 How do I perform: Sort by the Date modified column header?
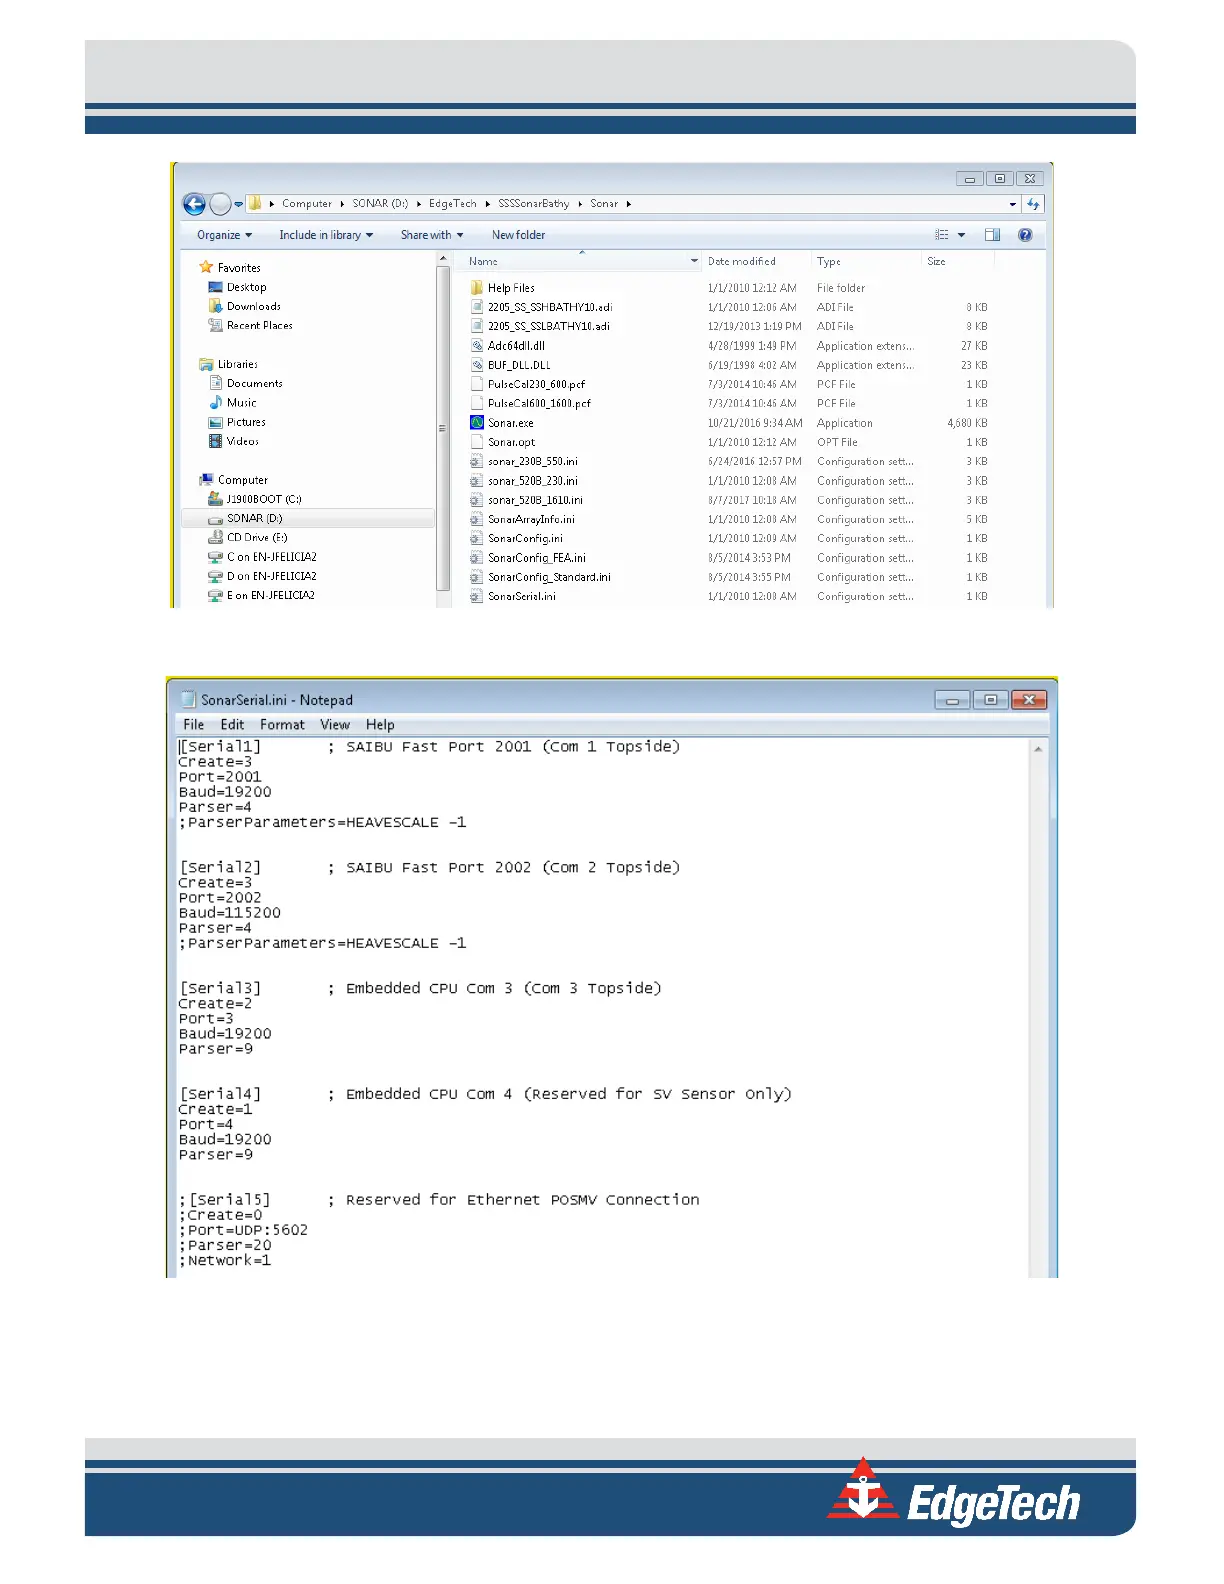tap(741, 261)
